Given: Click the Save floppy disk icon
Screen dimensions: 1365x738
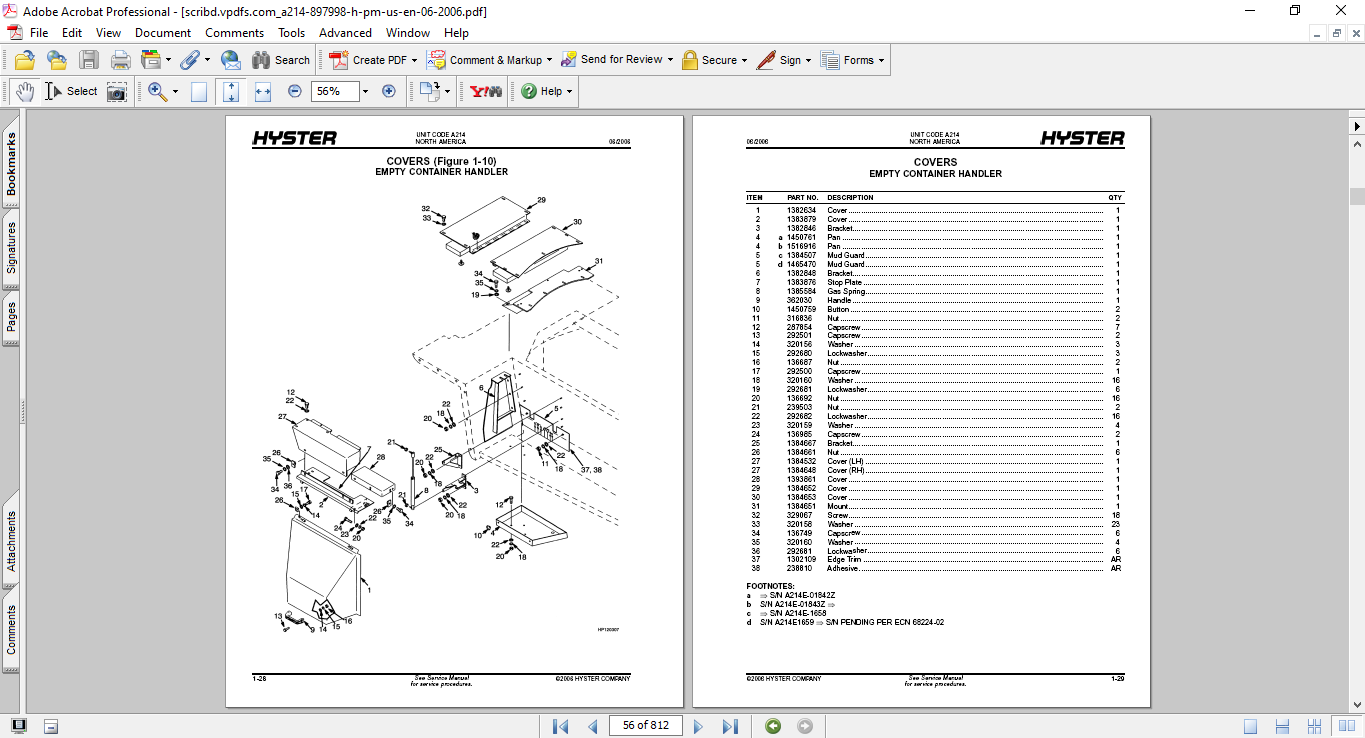Looking at the screenshot, I should [x=89, y=60].
